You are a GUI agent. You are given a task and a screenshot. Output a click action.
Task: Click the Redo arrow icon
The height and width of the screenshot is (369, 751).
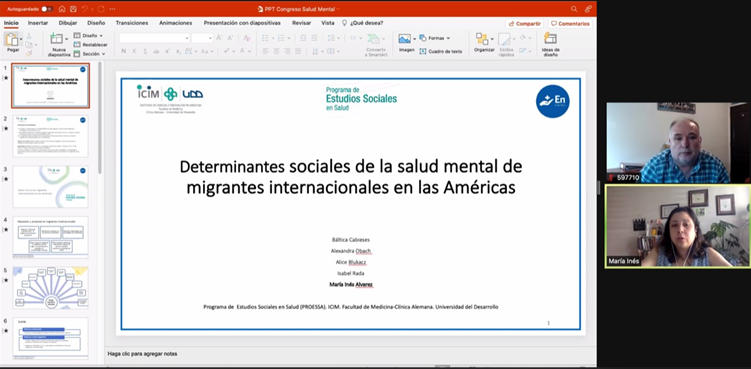click(x=101, y=9)
